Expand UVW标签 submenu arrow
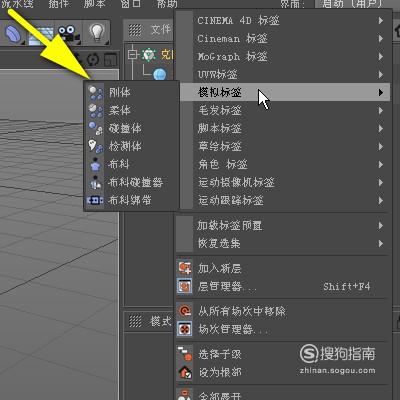Viewport: 400px width, 400px height. coord(381,74)
